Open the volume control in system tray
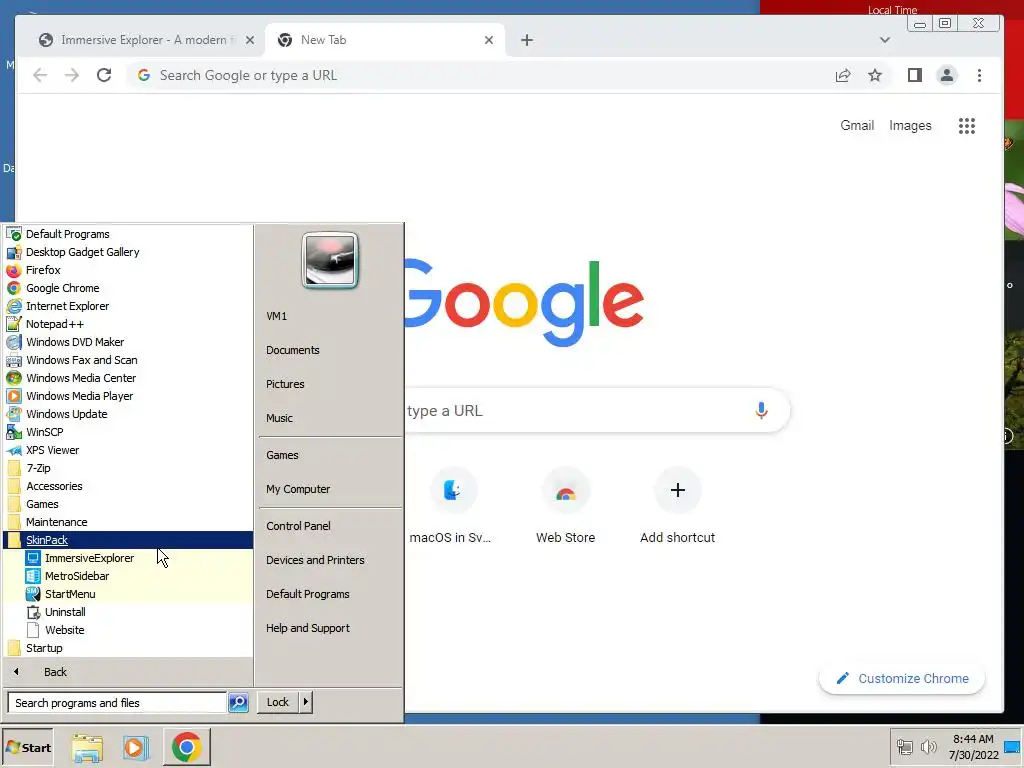Screen dimensions: 1024x768 click(x=928, y=746)
